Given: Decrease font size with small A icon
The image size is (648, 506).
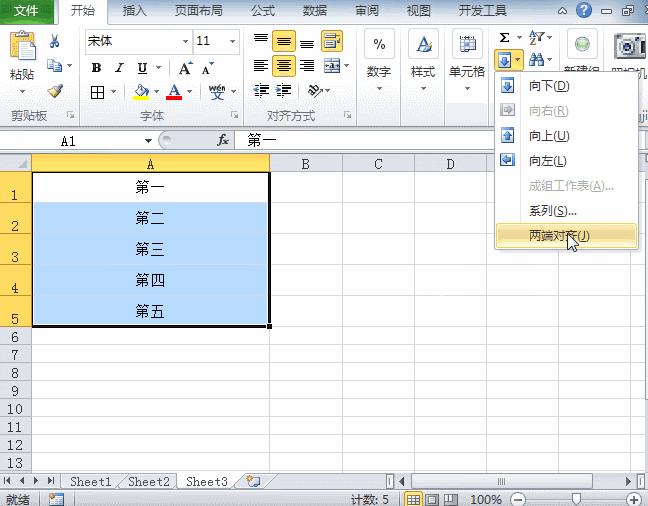Looking at the screenshot, I should point(207,68).
